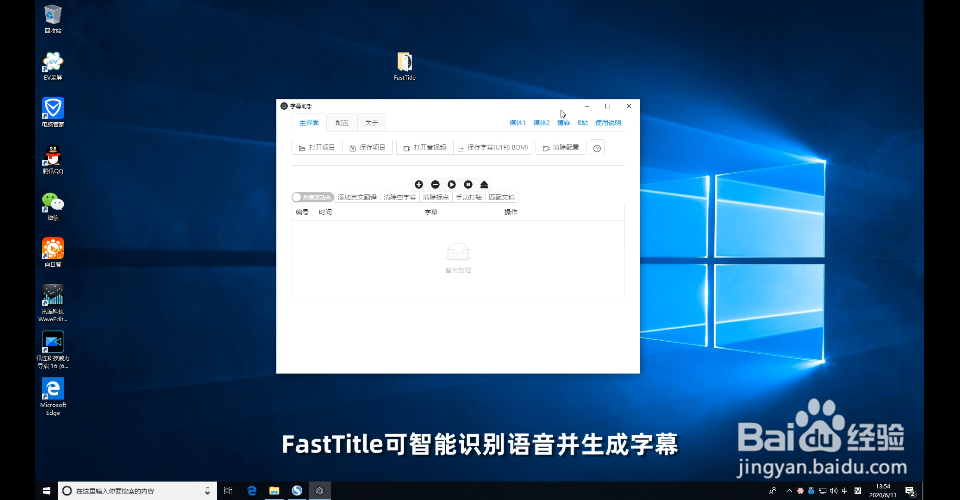Switch to the main interface tab (主界面)
The height and width of the screenshot is (500, 960).
[x=309, y=122]
